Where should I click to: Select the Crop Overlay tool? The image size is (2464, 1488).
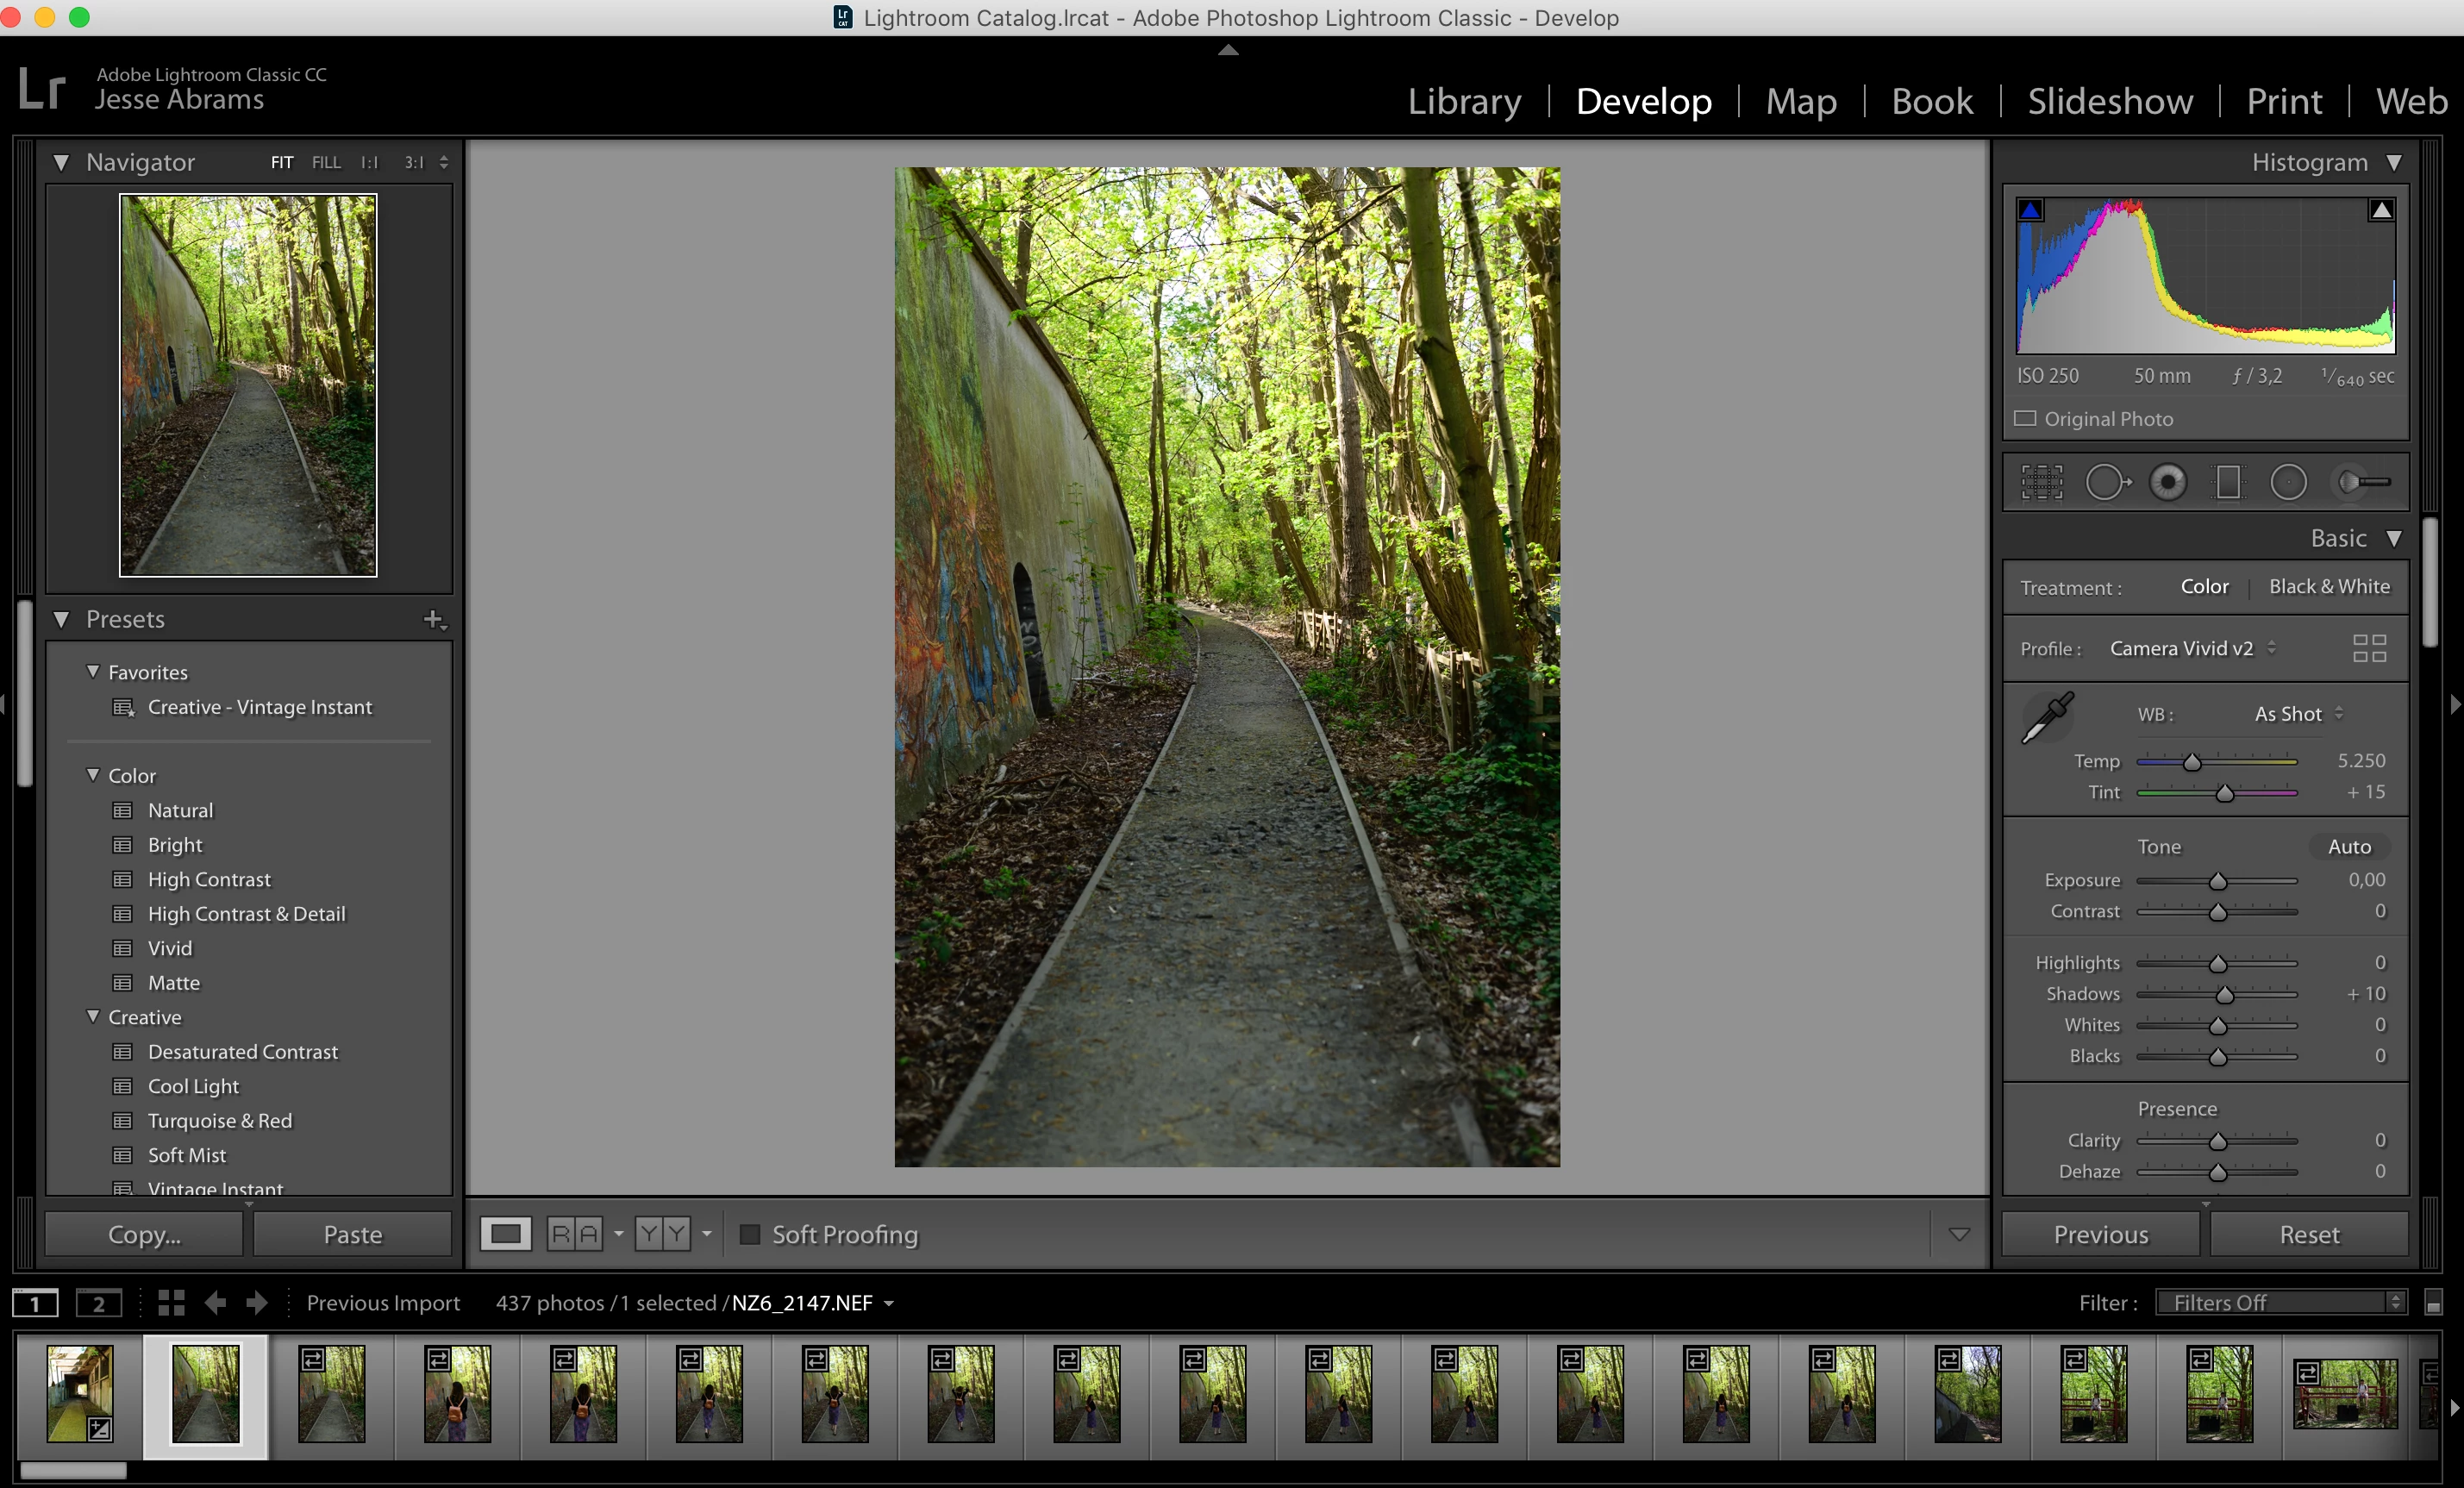(2041, 483)
